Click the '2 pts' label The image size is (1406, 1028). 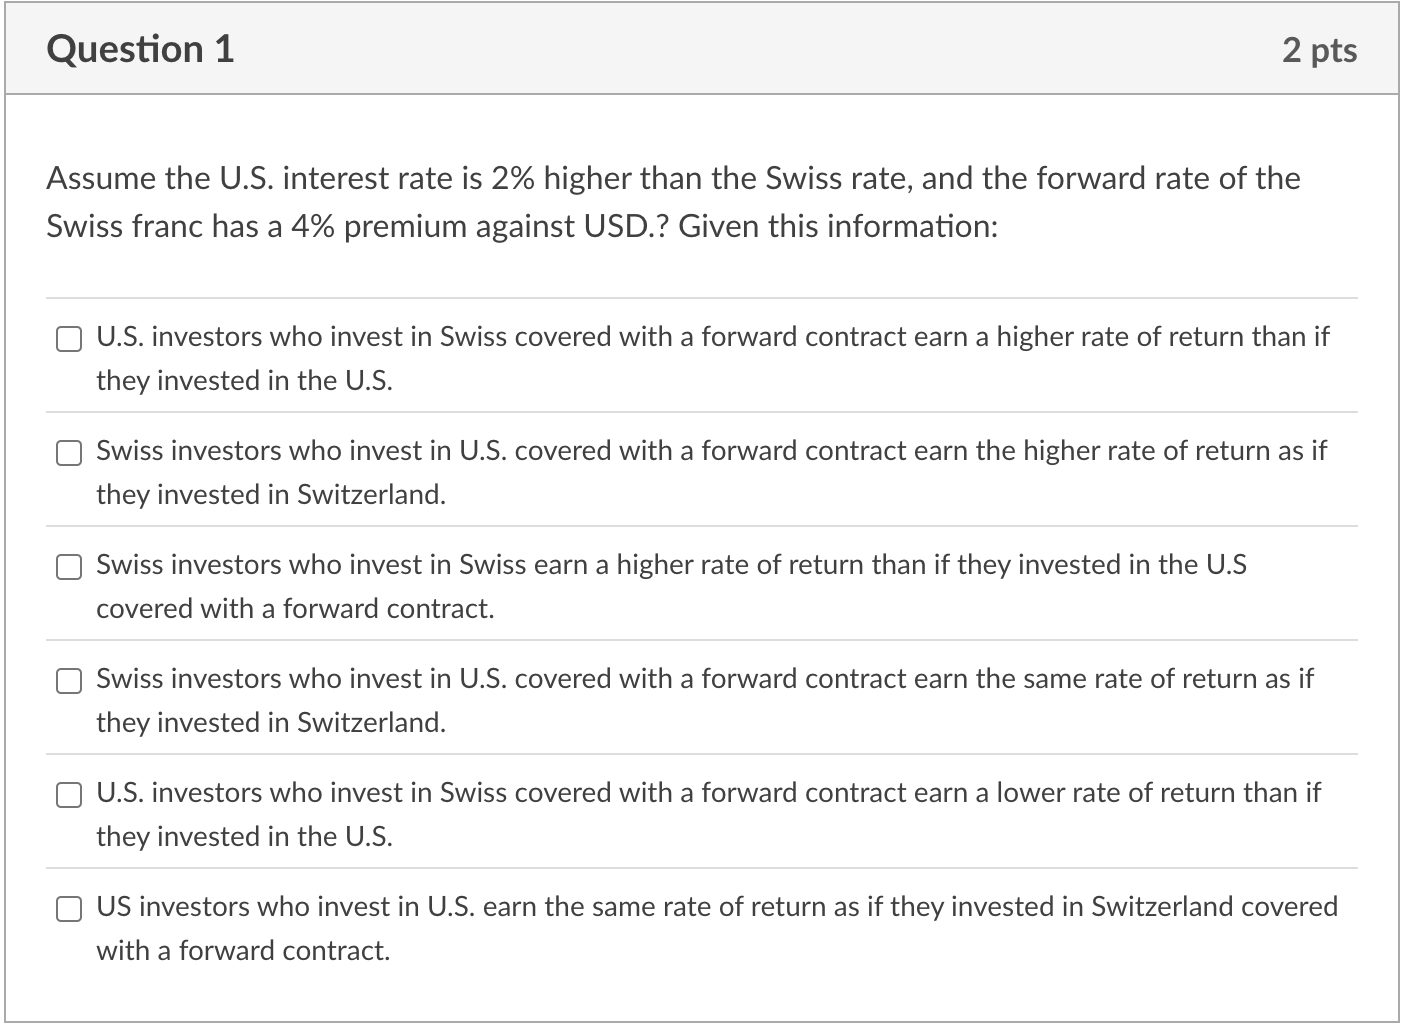click(1318, 49)
